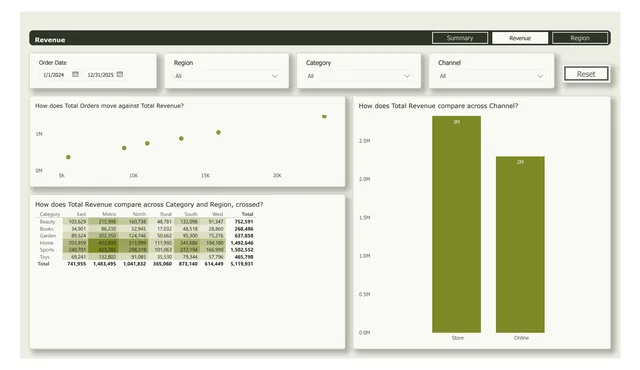Select the Beauty row label
This screenshot has width=640, height=370.
pyautogui.click(x=47, y=222)
